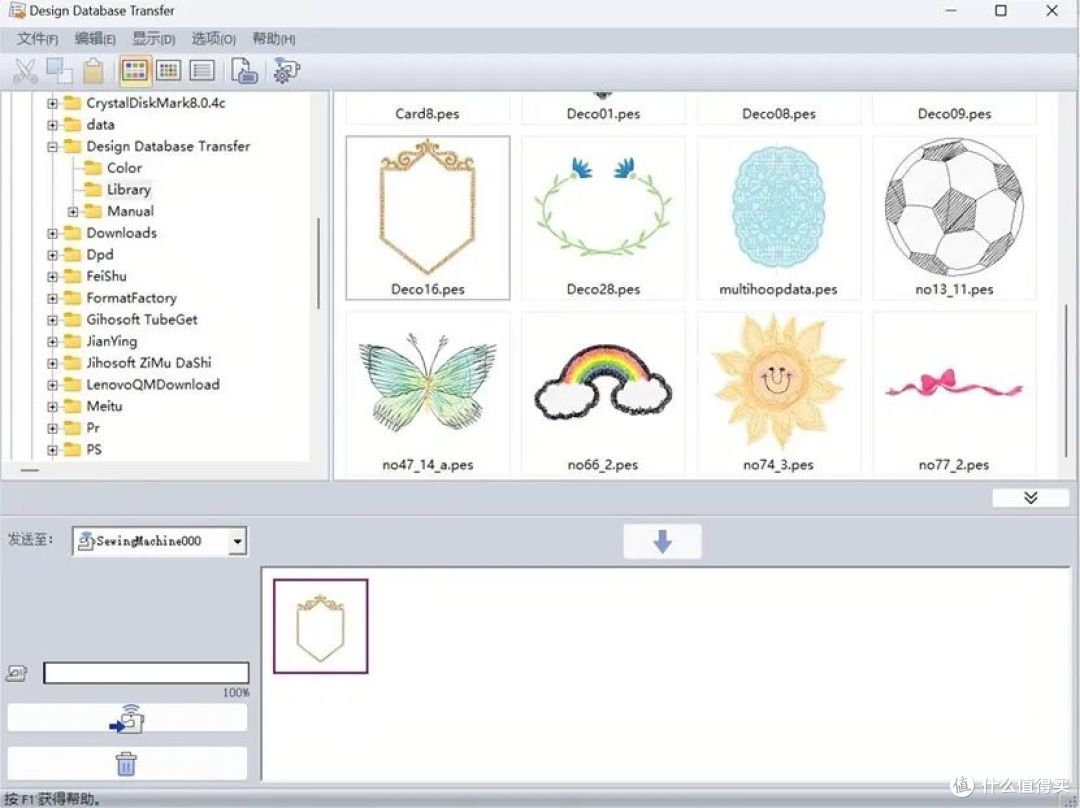Switch to details list view
Image resolution: width=1080 pixels, height=808 pixels.
202,70
